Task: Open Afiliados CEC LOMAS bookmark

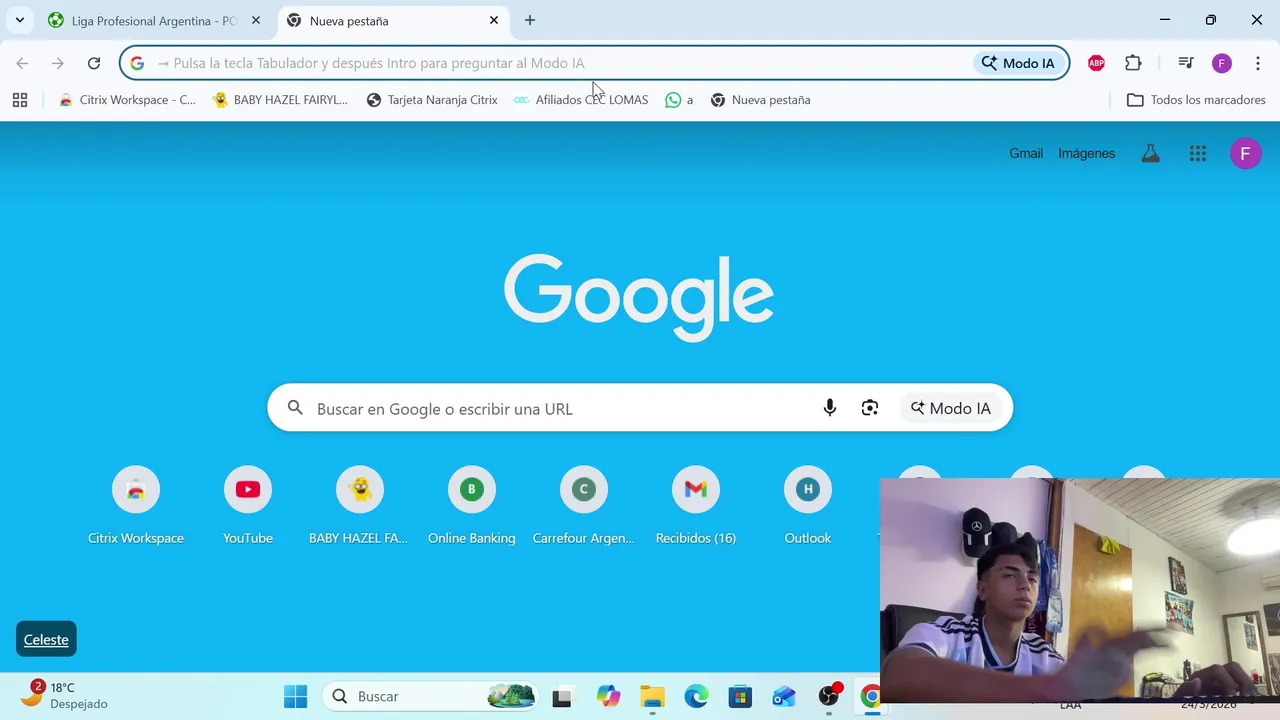Action: (x=581, y=100)
